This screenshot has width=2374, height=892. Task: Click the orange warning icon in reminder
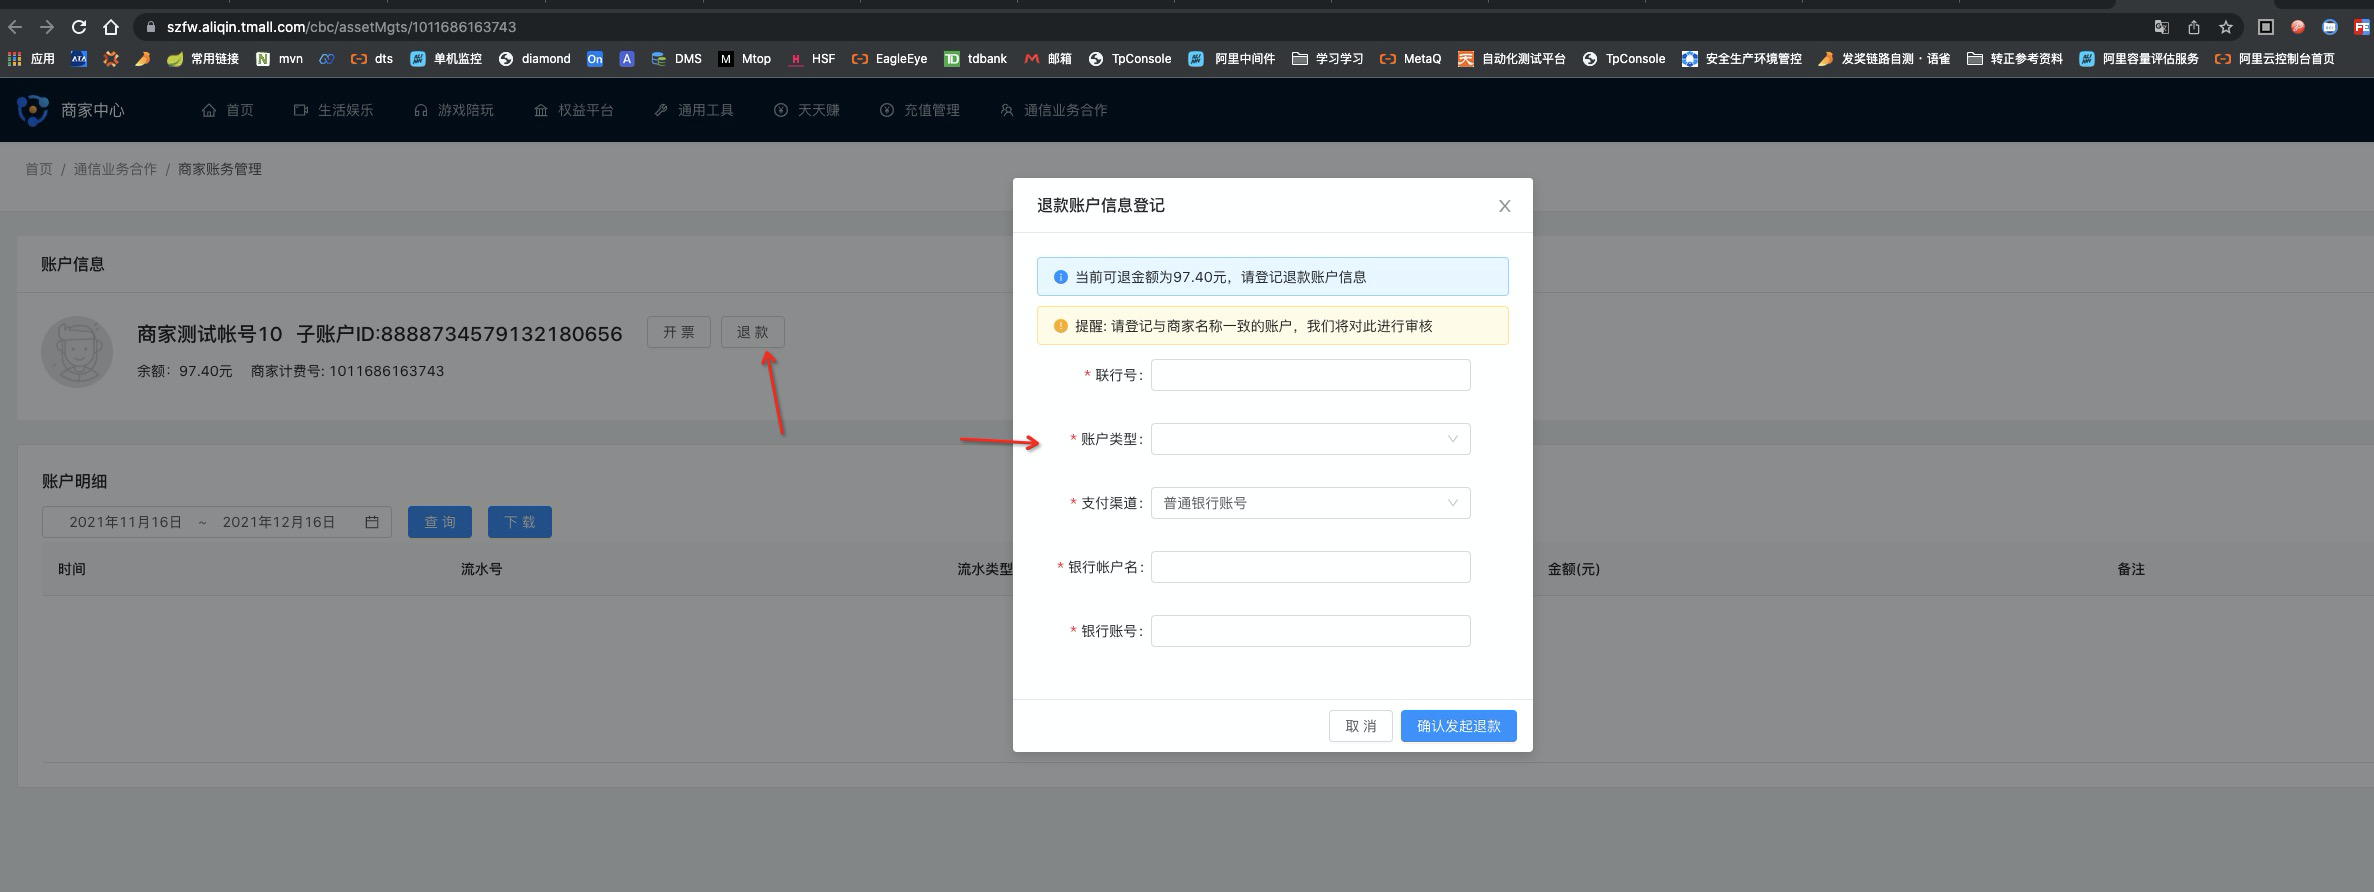click(x=1061, y=326)
